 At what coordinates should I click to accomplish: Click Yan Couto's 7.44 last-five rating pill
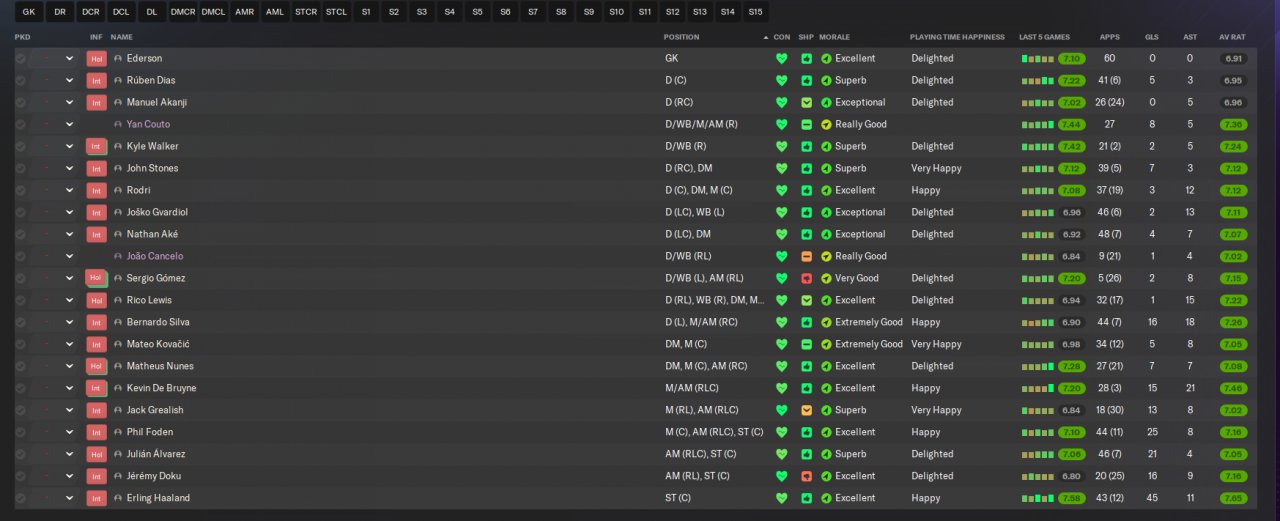pos(1072,124)
